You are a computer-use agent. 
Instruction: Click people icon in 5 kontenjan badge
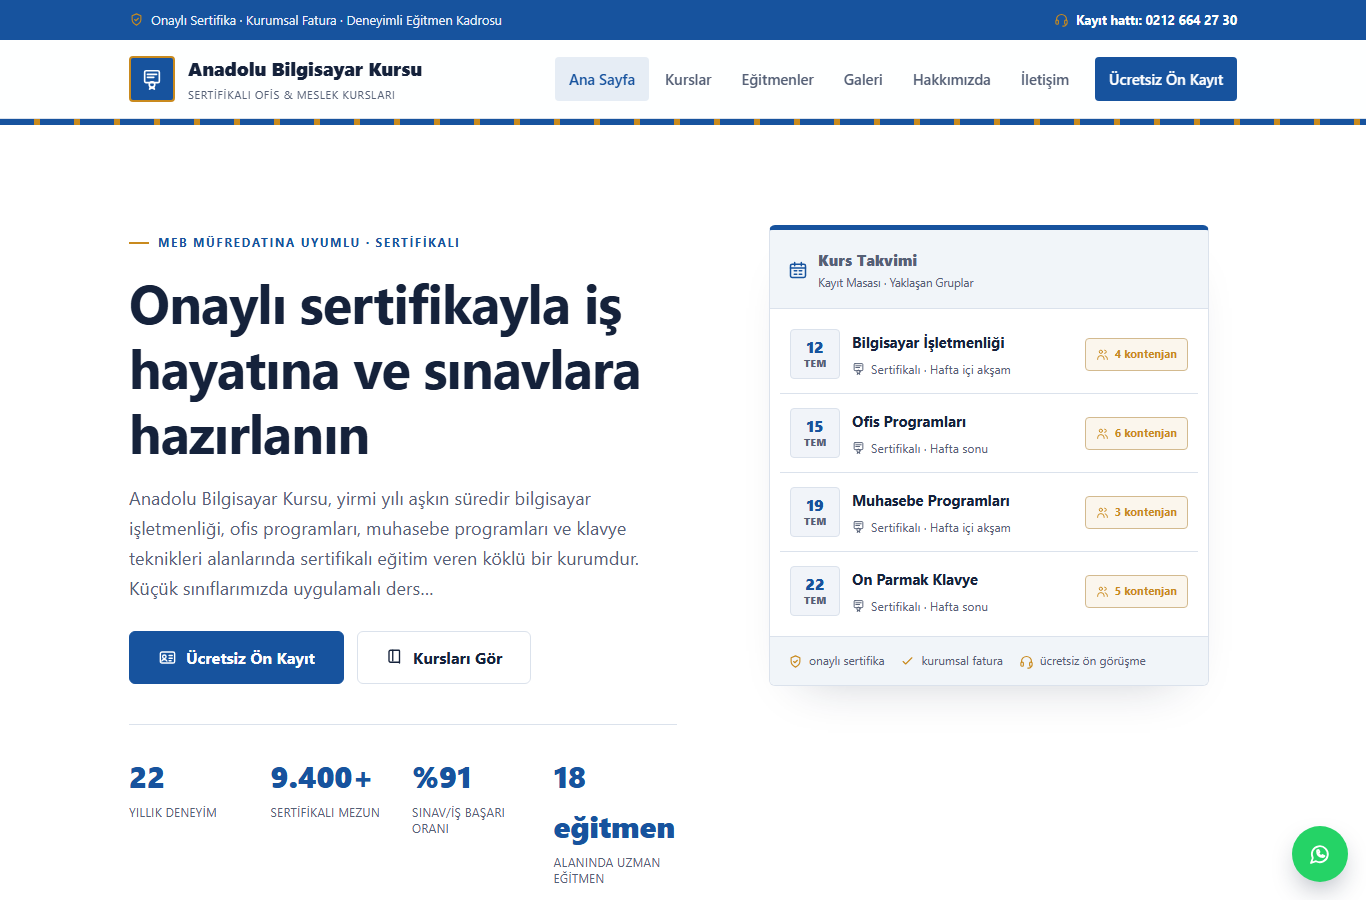click(x=1103, y=591)
